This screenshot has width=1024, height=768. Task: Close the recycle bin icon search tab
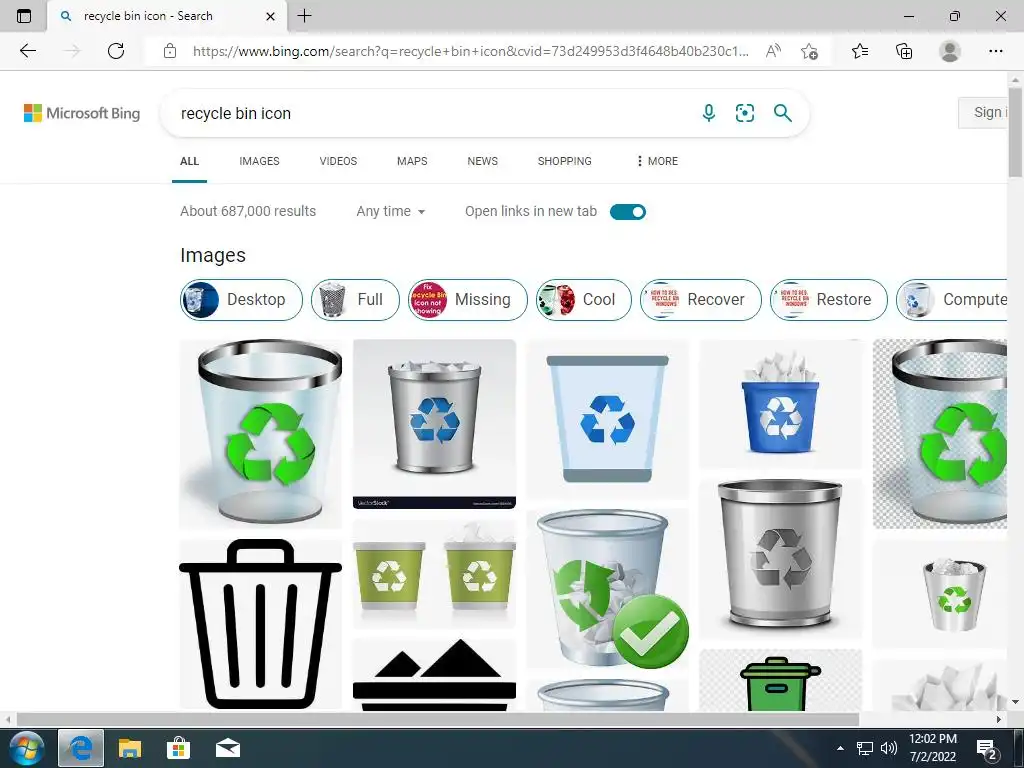pos(270,16)
